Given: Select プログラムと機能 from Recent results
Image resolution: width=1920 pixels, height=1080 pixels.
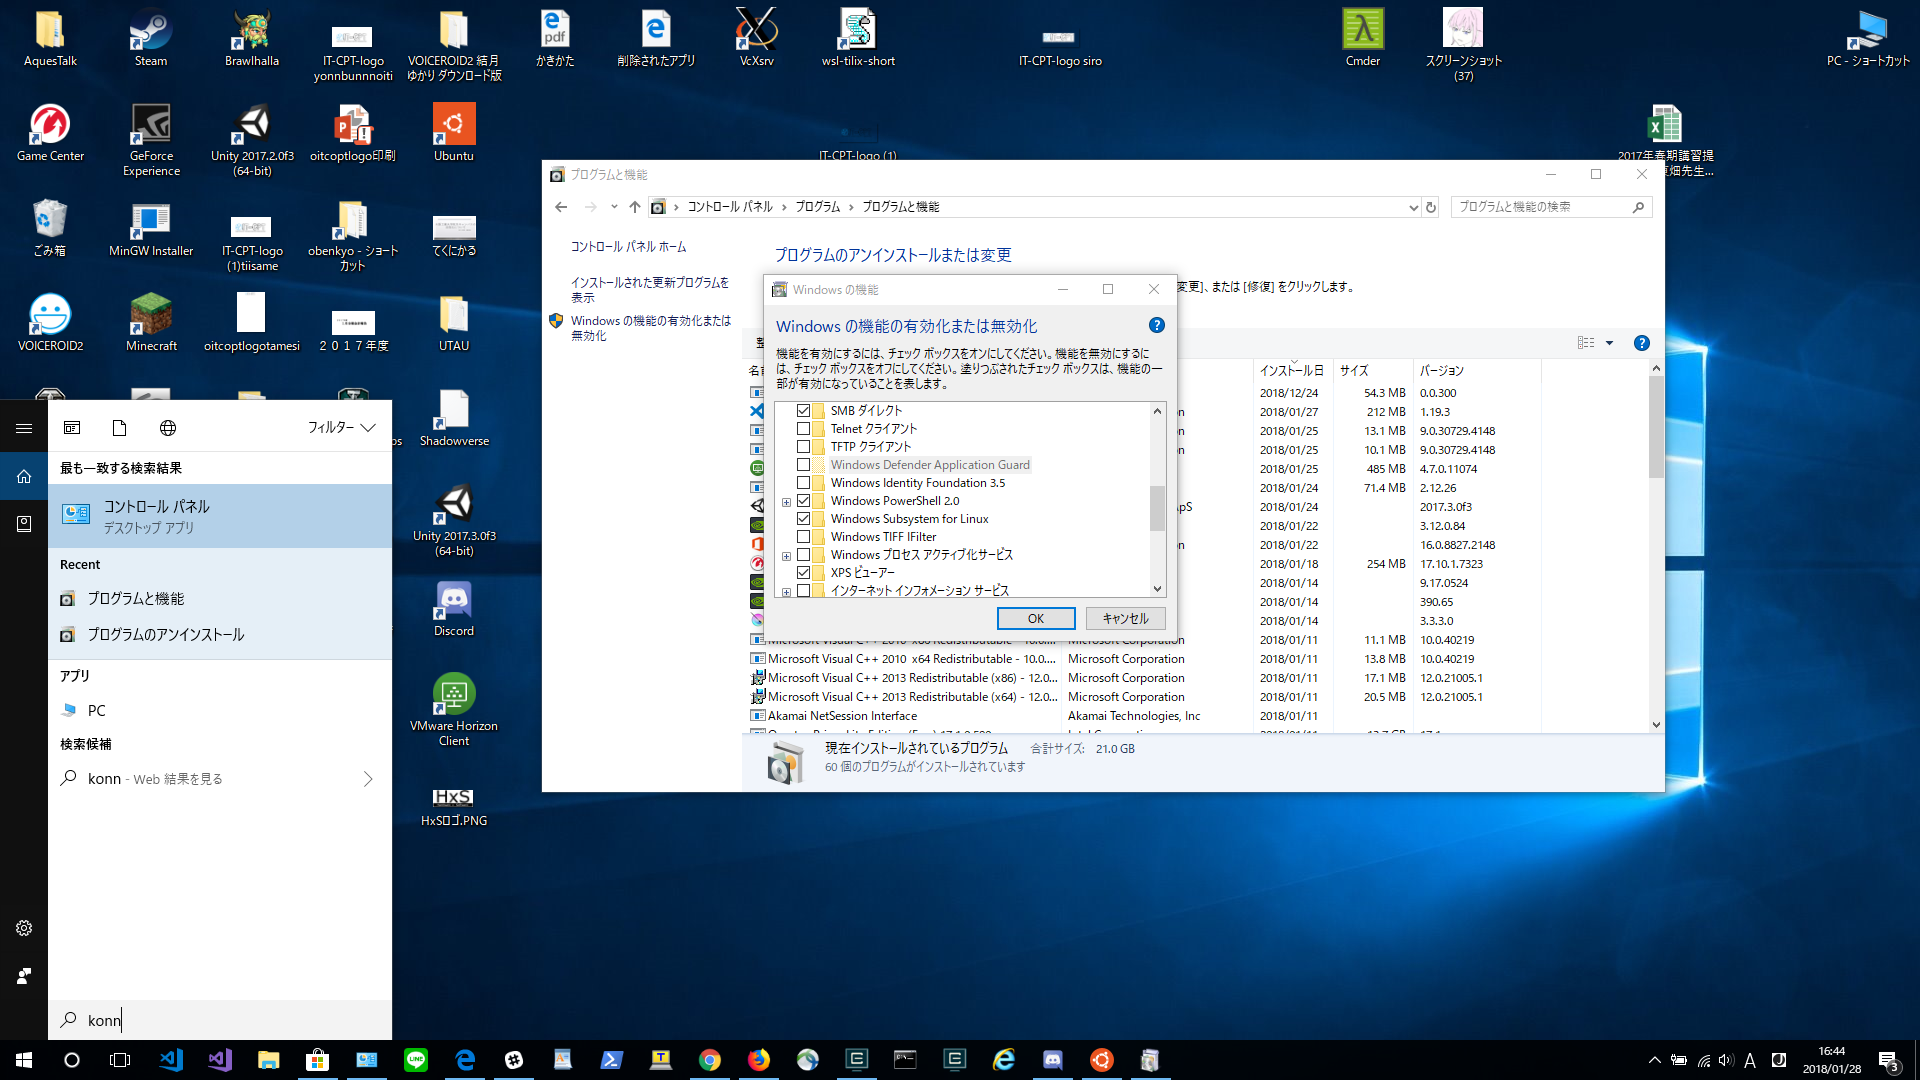Looking at the screenshot, I should click(136, 599).
